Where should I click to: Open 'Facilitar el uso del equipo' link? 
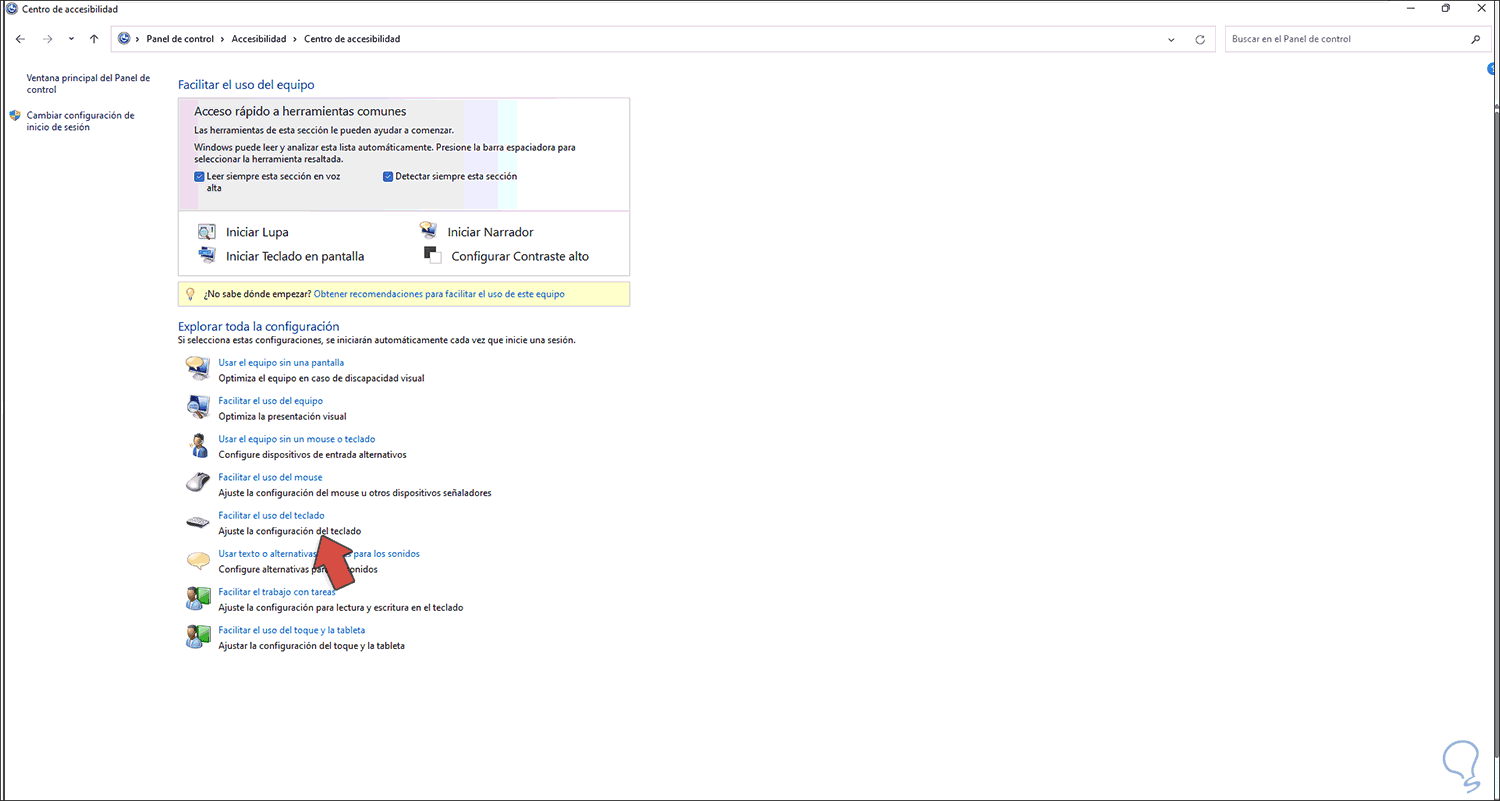tap(270, 401)
